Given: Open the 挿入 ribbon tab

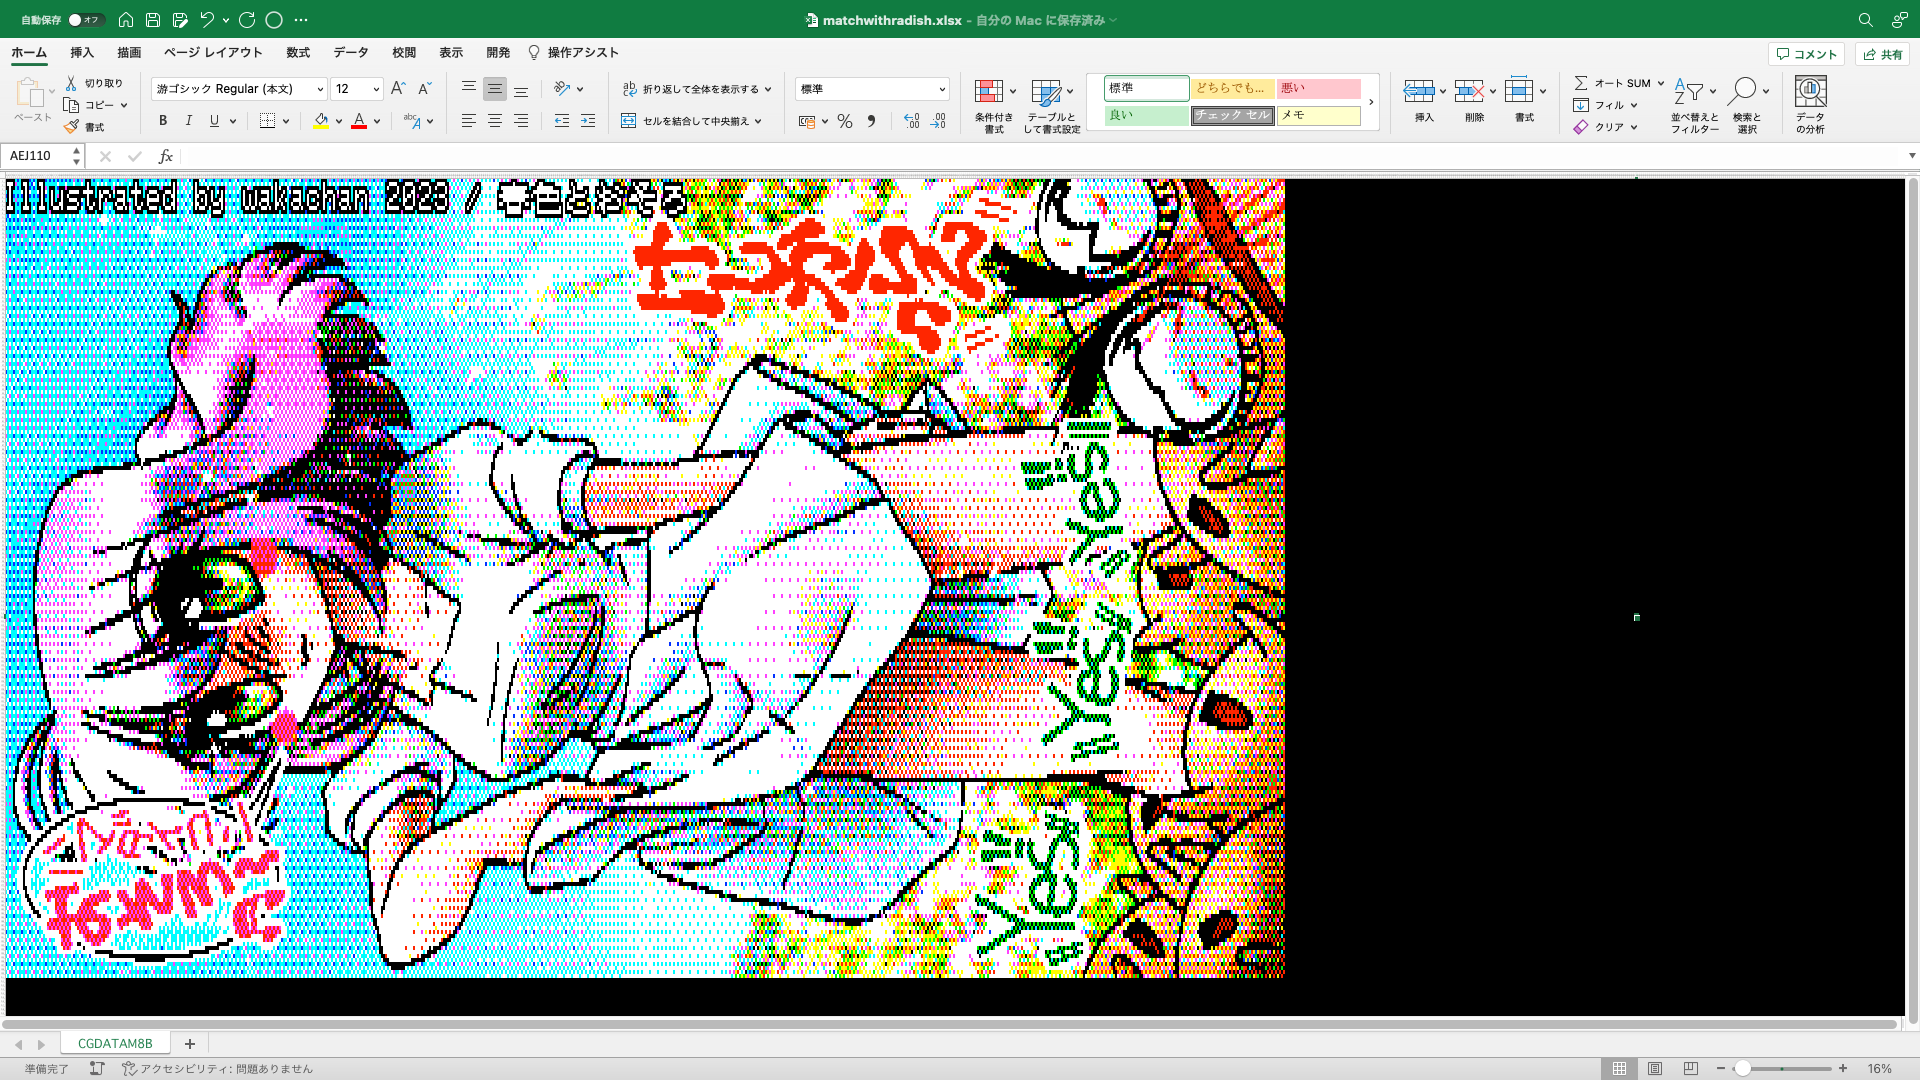Looking at the screenshot, I should pyautogui.click(x=82, y=53).
